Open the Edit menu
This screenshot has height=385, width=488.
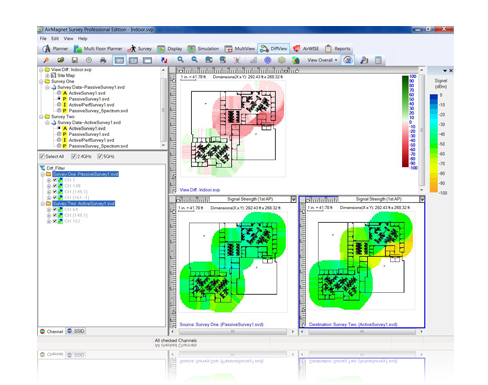(x=55, y=39)
